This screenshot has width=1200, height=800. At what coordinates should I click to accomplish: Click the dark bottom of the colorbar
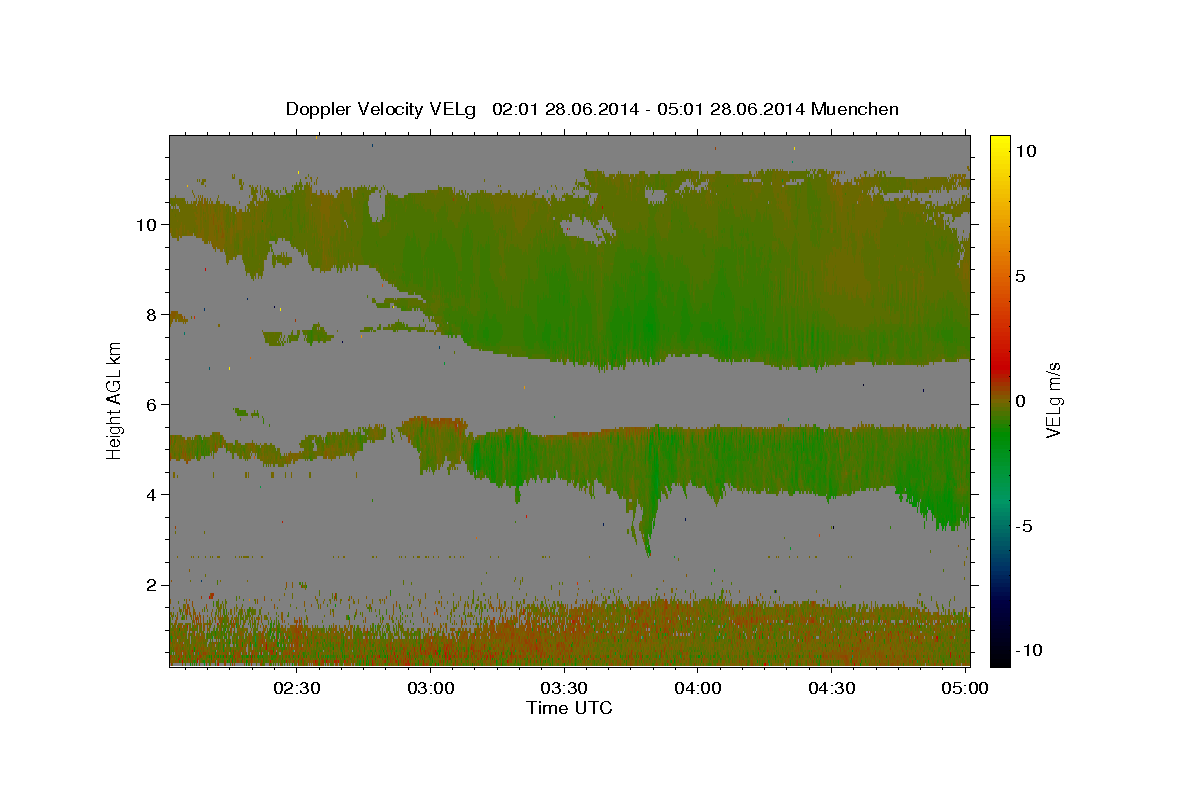[1000, 650]
